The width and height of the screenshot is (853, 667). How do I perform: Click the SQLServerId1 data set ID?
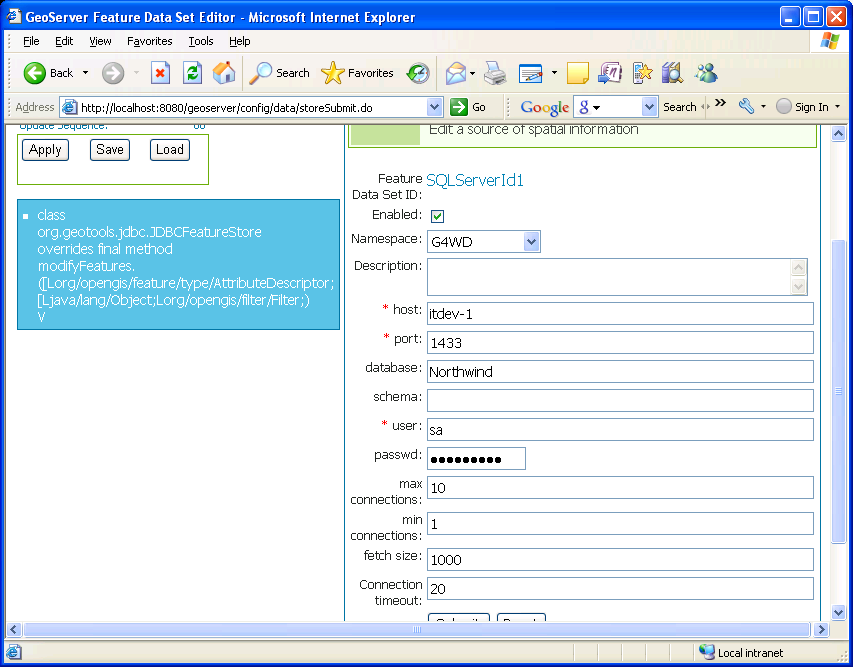(474, 180)
